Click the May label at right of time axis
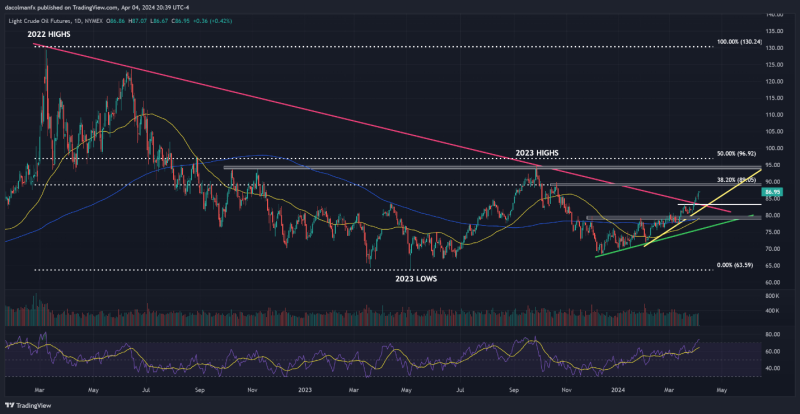 click(x=721, y=389)
